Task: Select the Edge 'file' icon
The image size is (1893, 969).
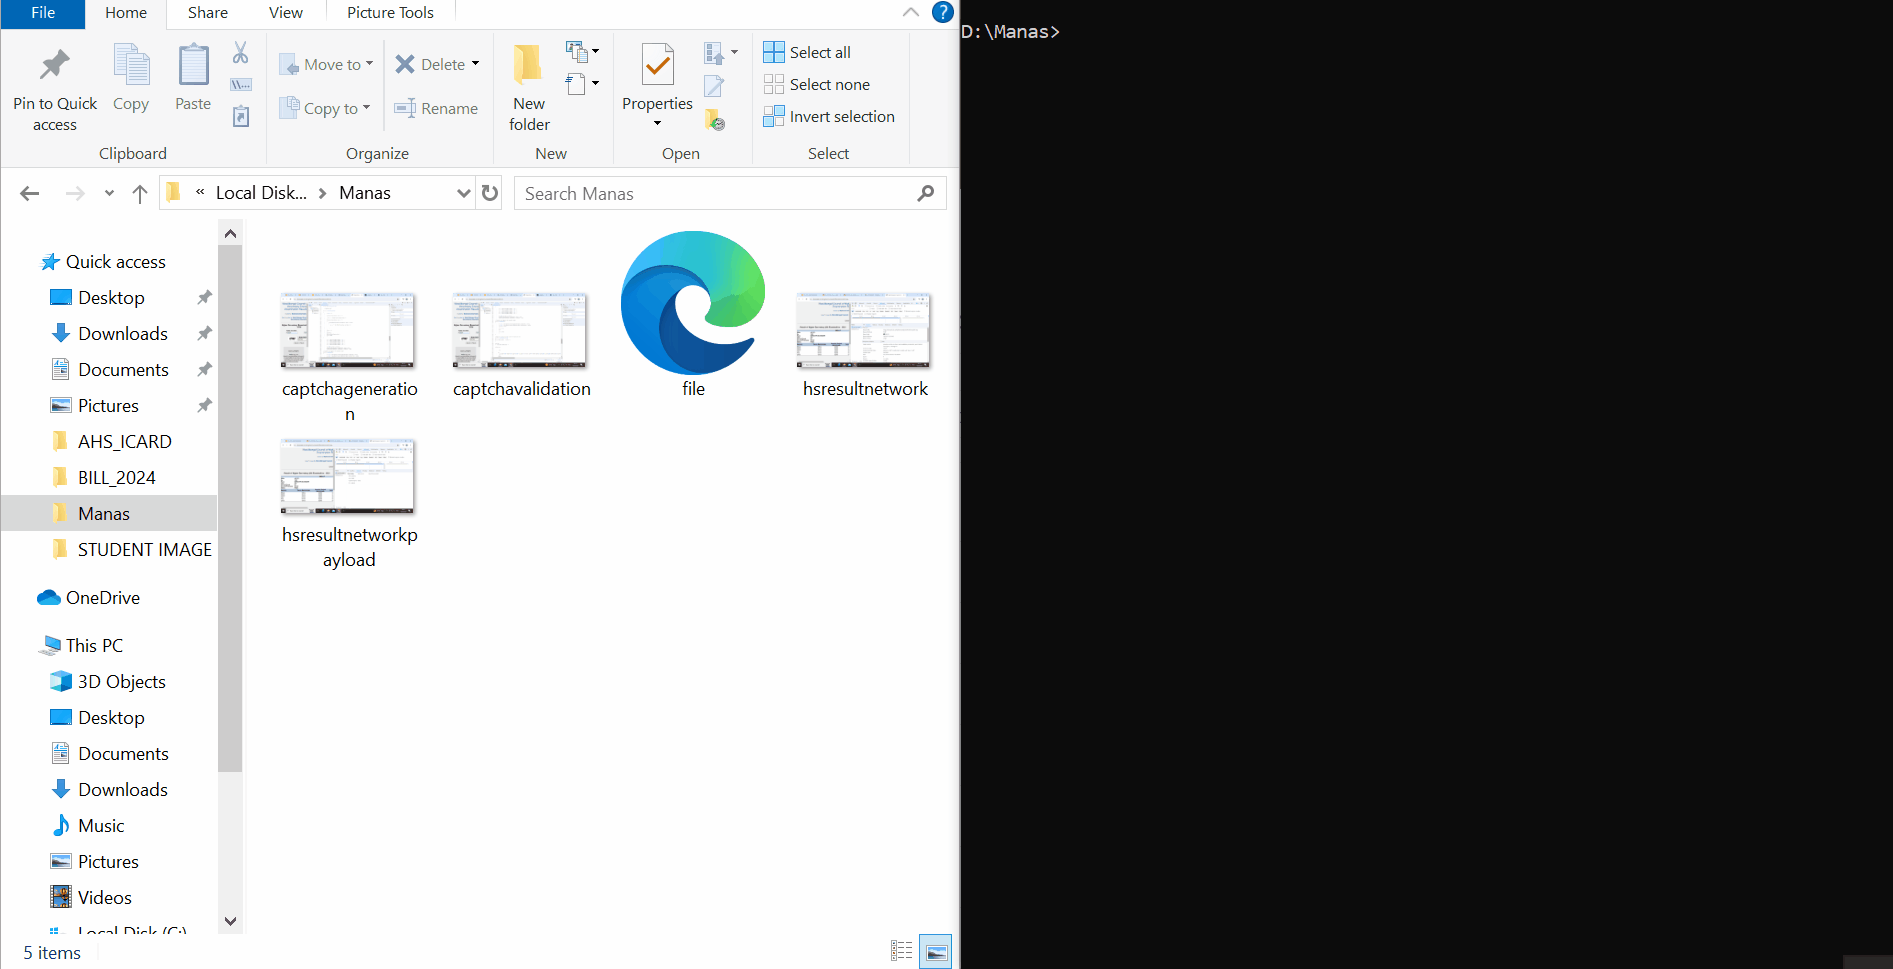Action: pos(693,303)
